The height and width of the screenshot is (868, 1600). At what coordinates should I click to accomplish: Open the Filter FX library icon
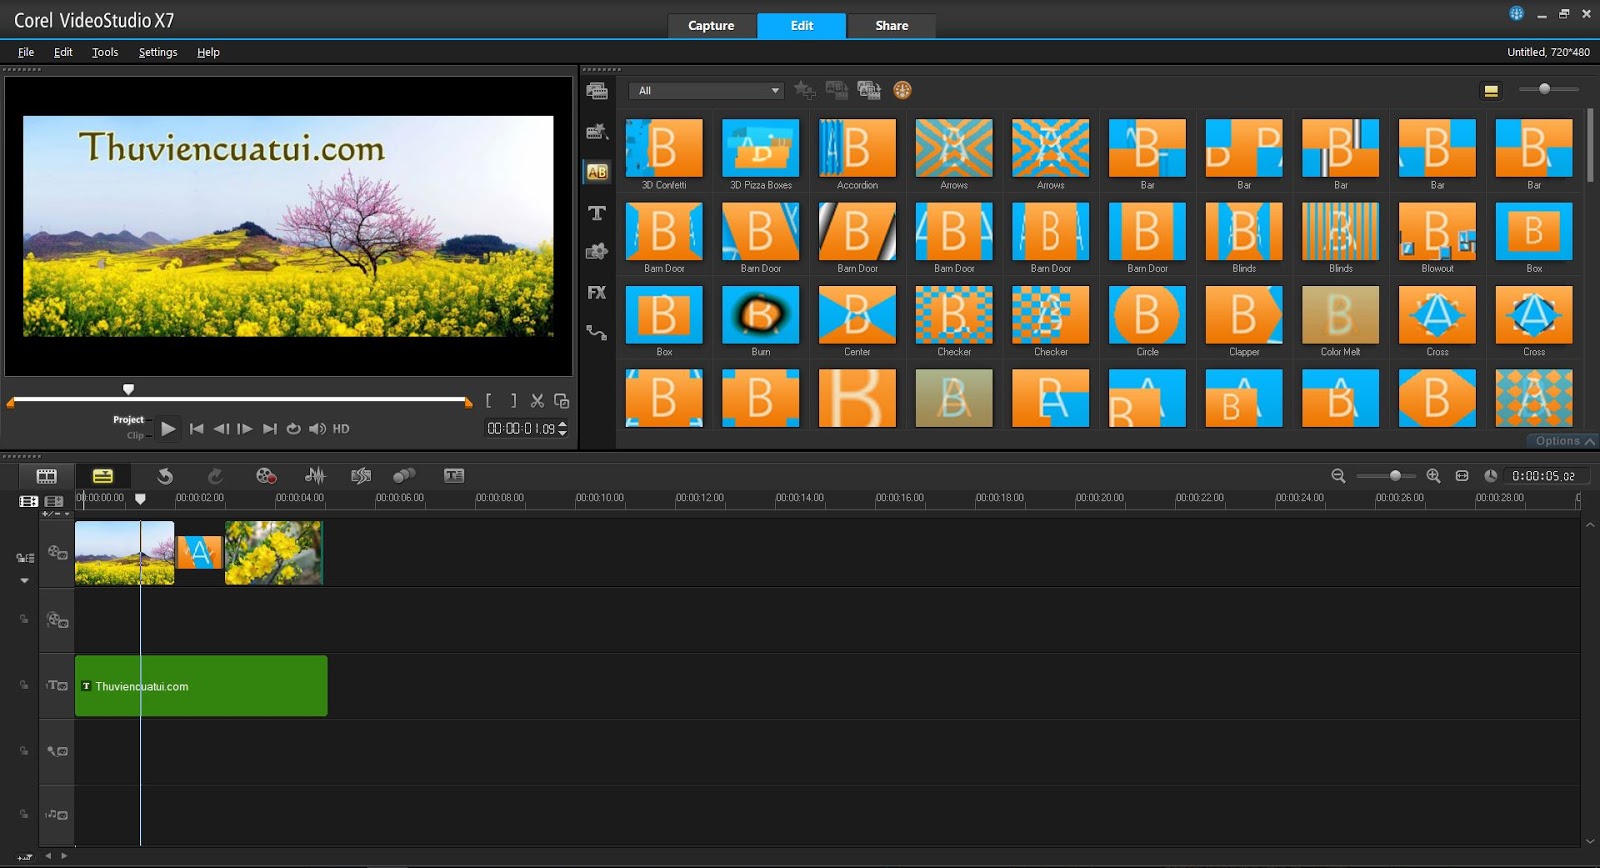[597, 292]
